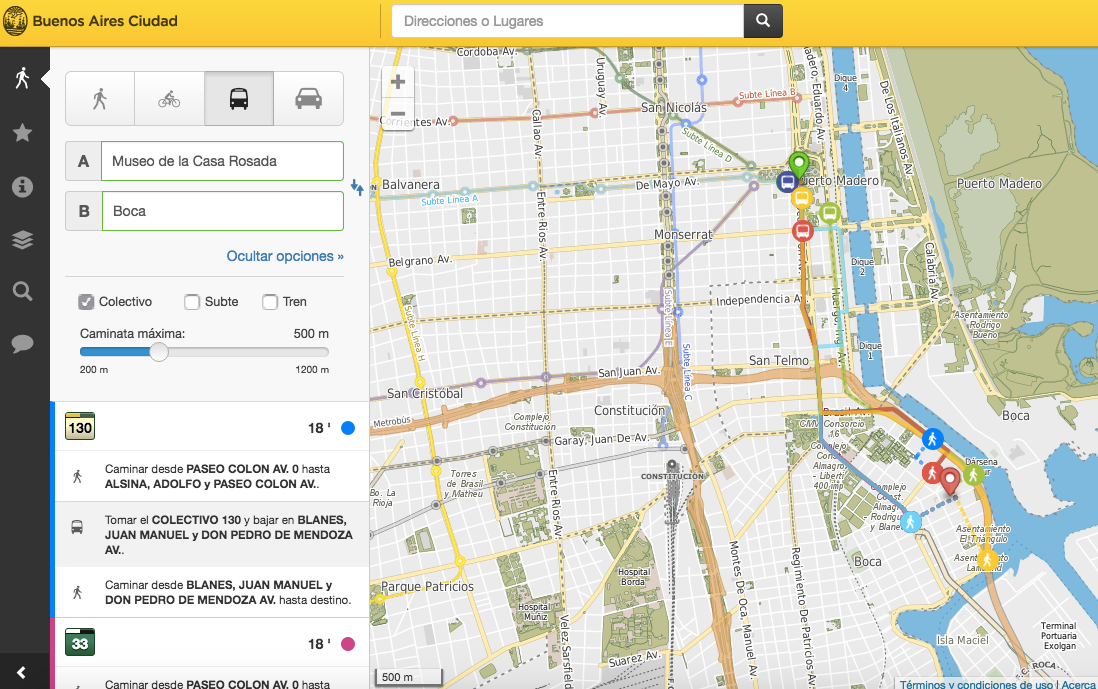Viewport: 1098px width, 689px height.
Task: Open Términos y condiciones de uso link
Action: [976, 684]
